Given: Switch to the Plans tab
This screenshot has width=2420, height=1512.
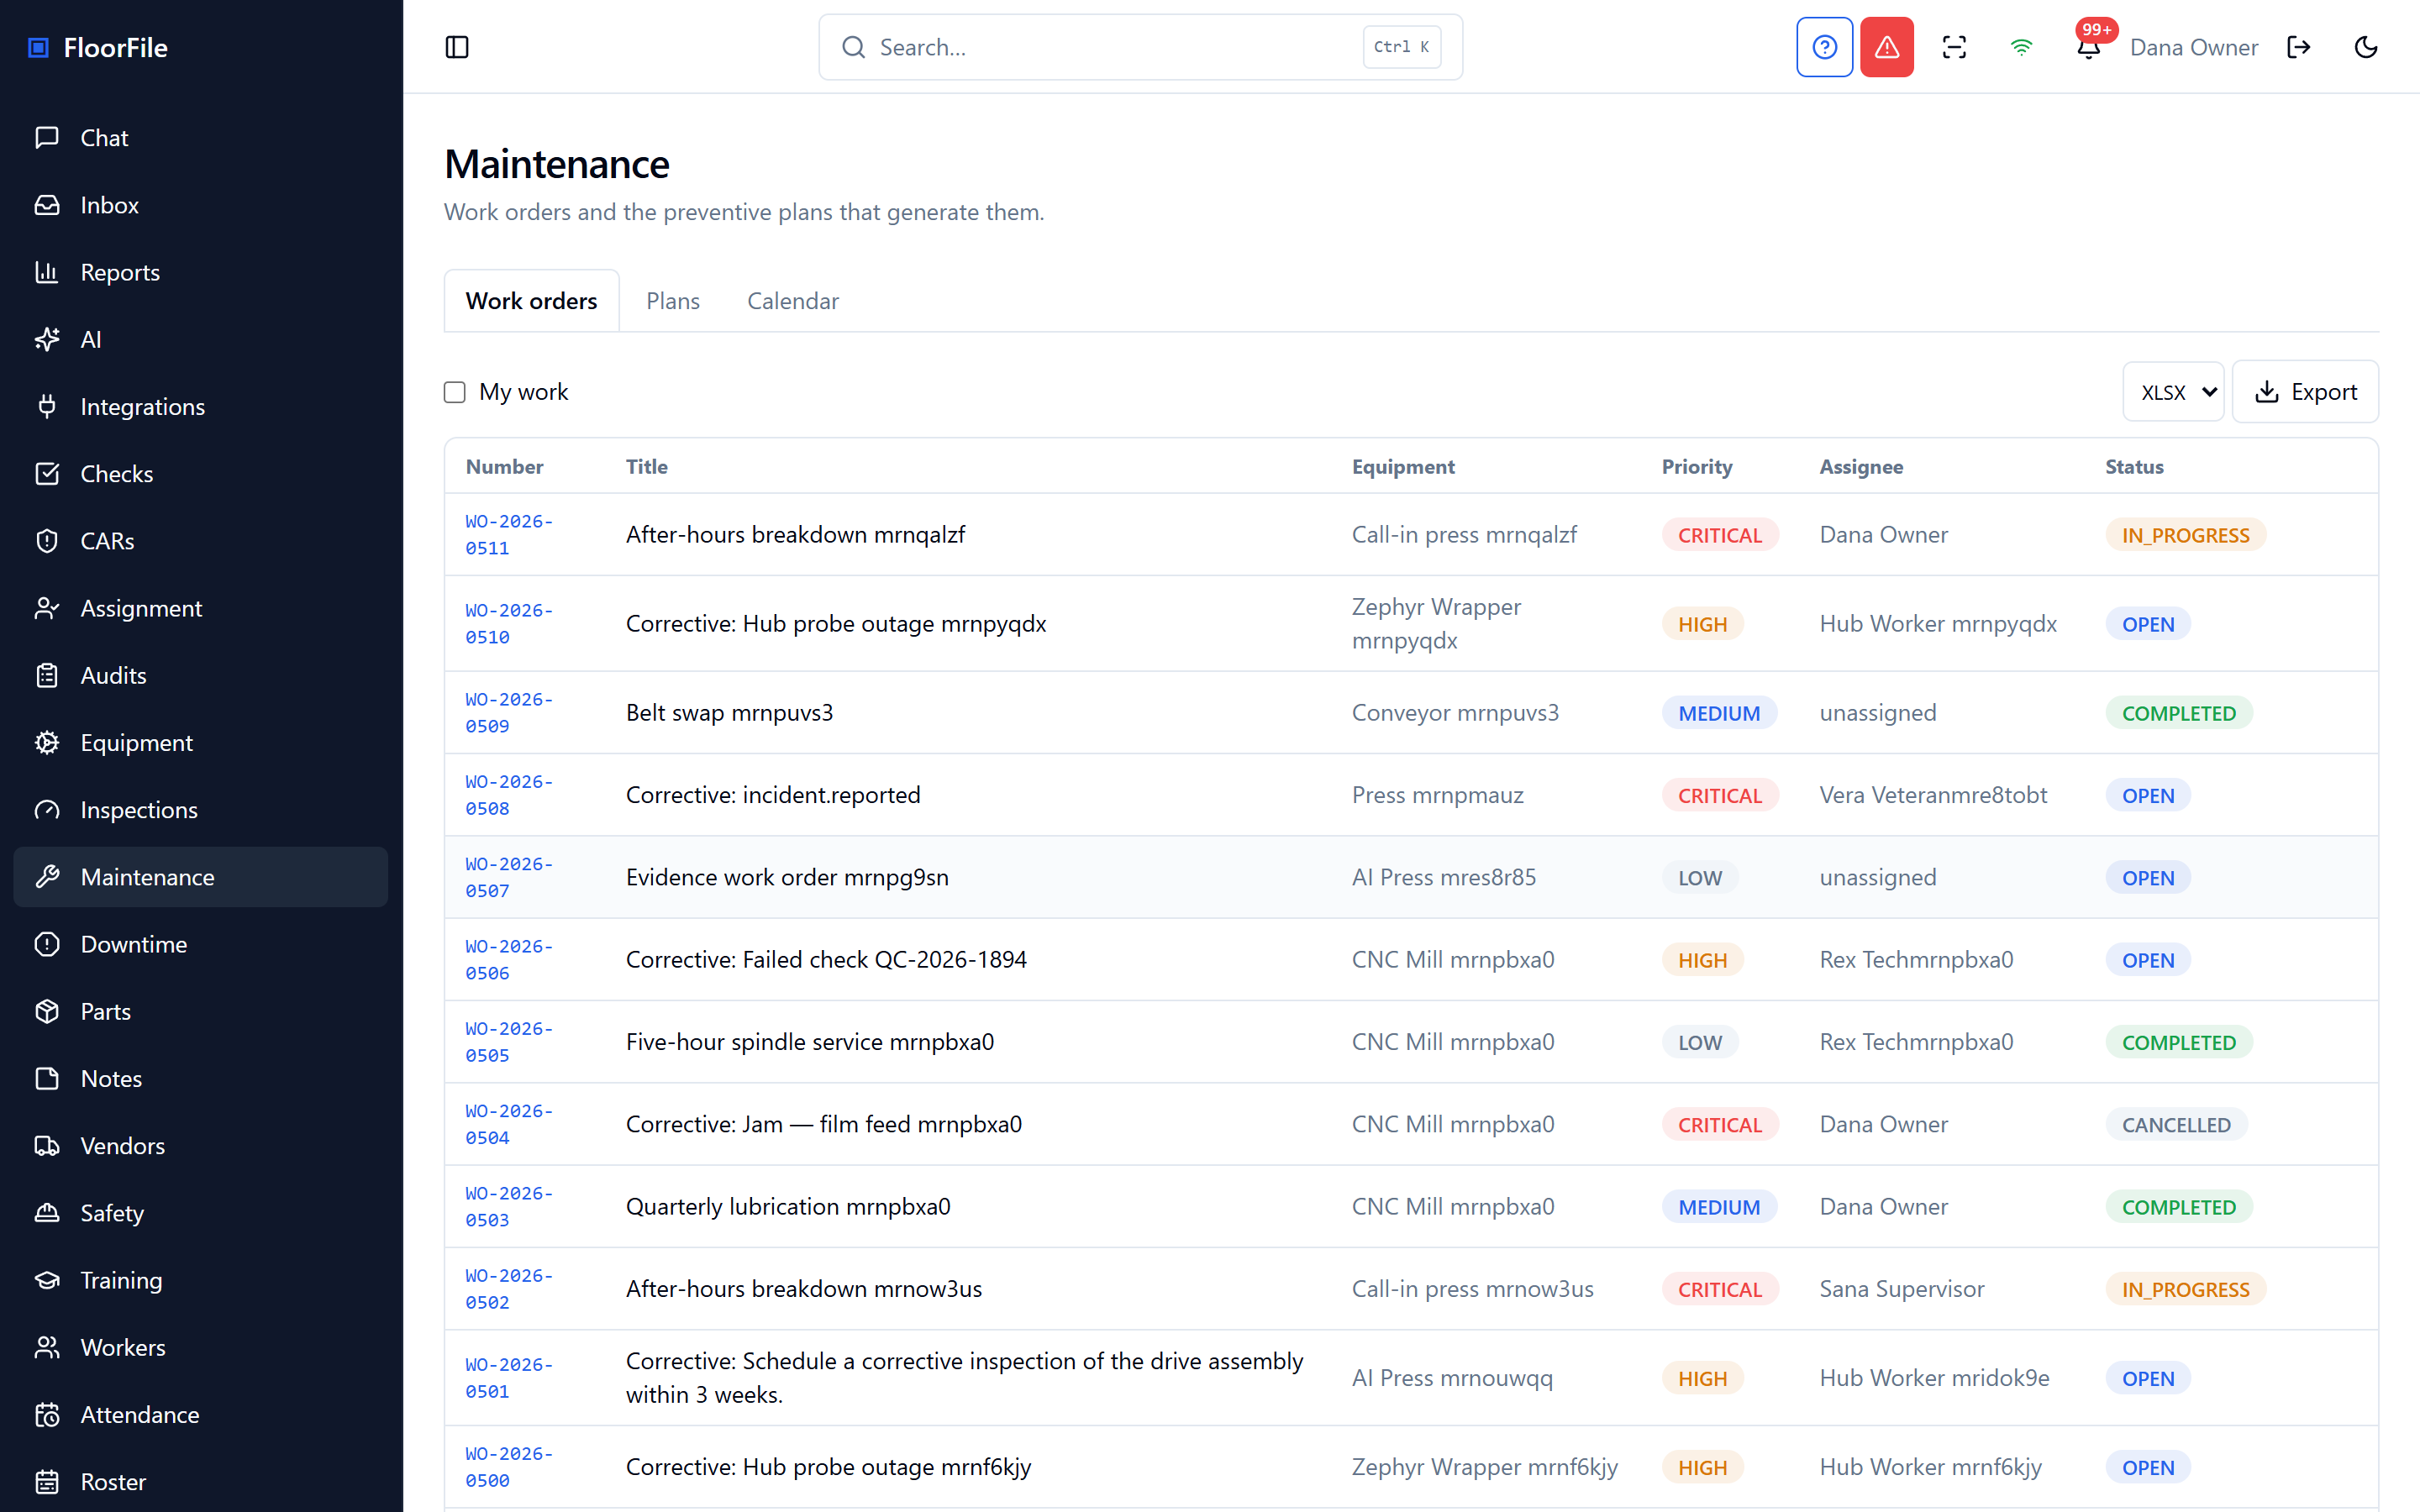Looking at the screenshot, I should 673,301.
